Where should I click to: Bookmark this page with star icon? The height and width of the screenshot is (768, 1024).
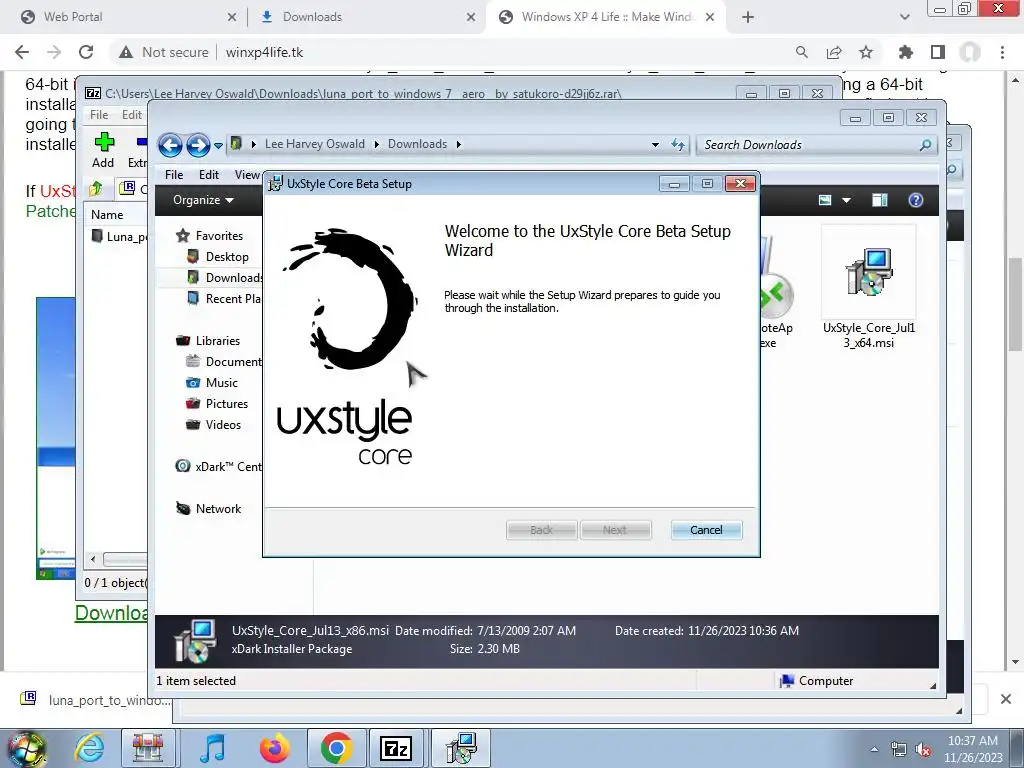click(866, 52)
